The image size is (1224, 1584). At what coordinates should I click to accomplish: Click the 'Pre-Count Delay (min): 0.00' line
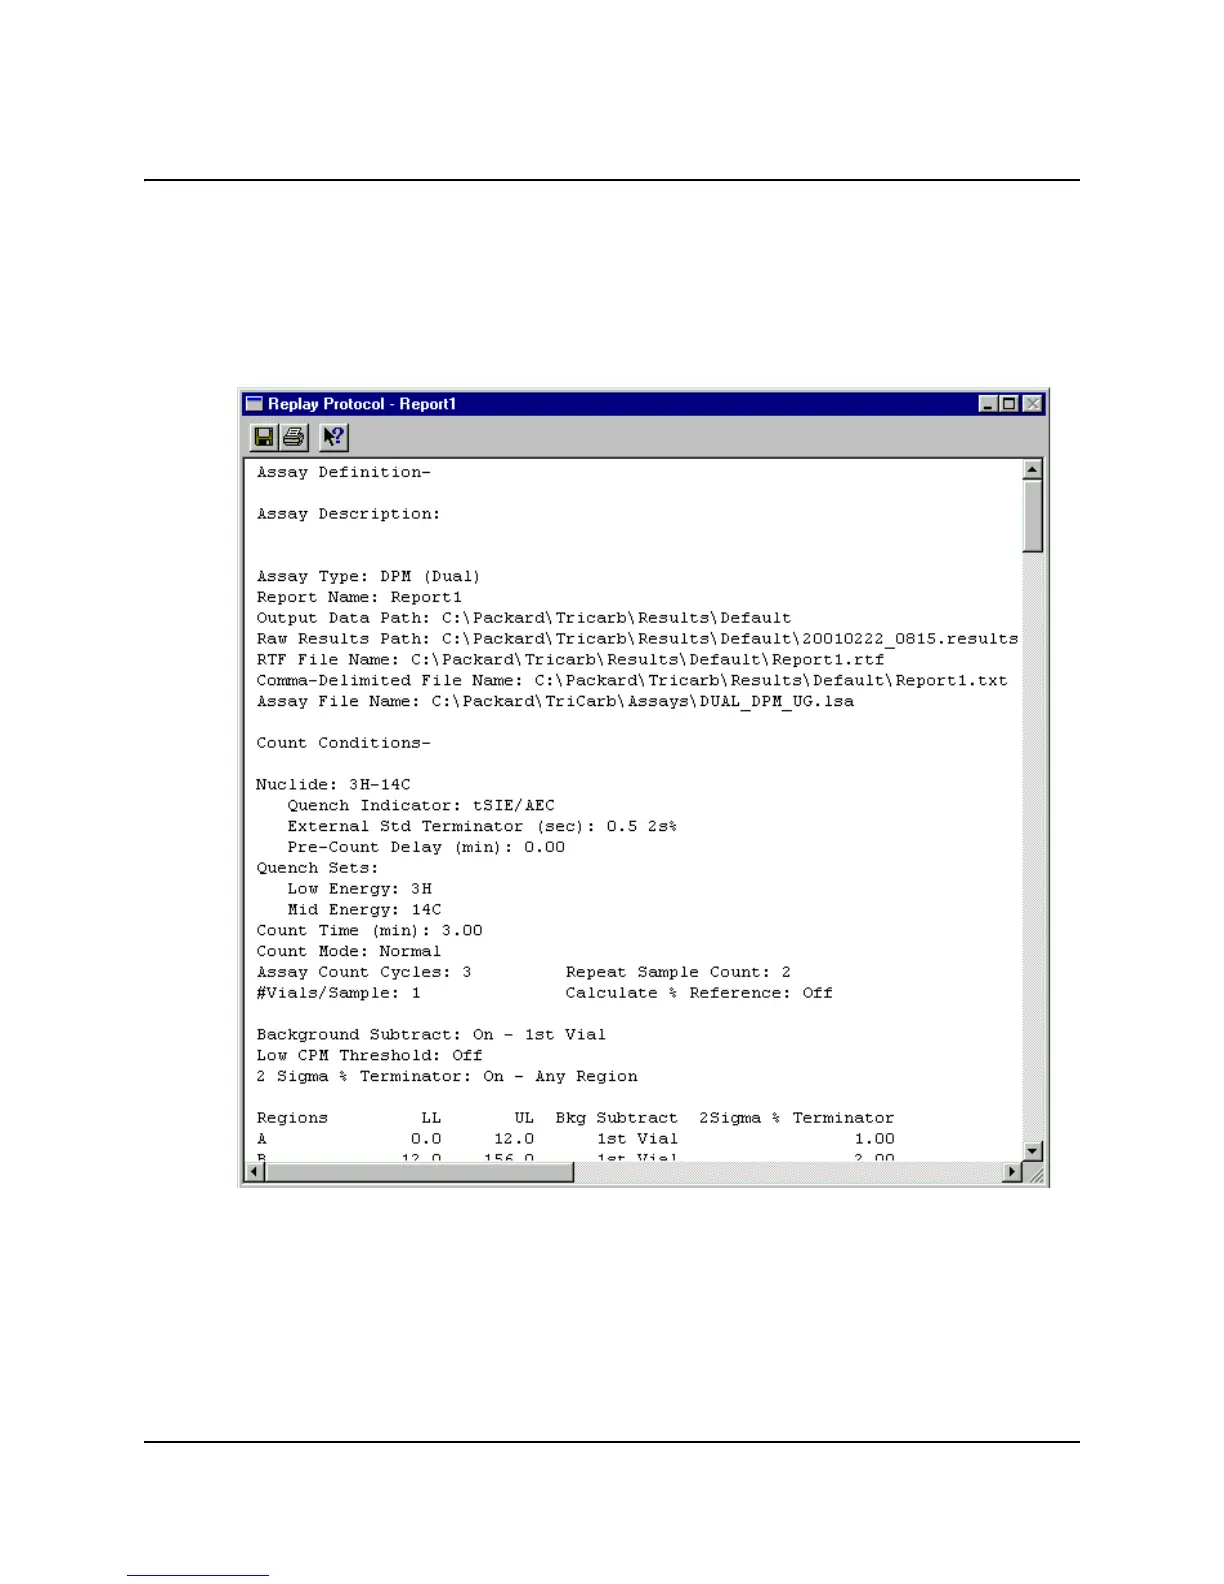point(426,847)
